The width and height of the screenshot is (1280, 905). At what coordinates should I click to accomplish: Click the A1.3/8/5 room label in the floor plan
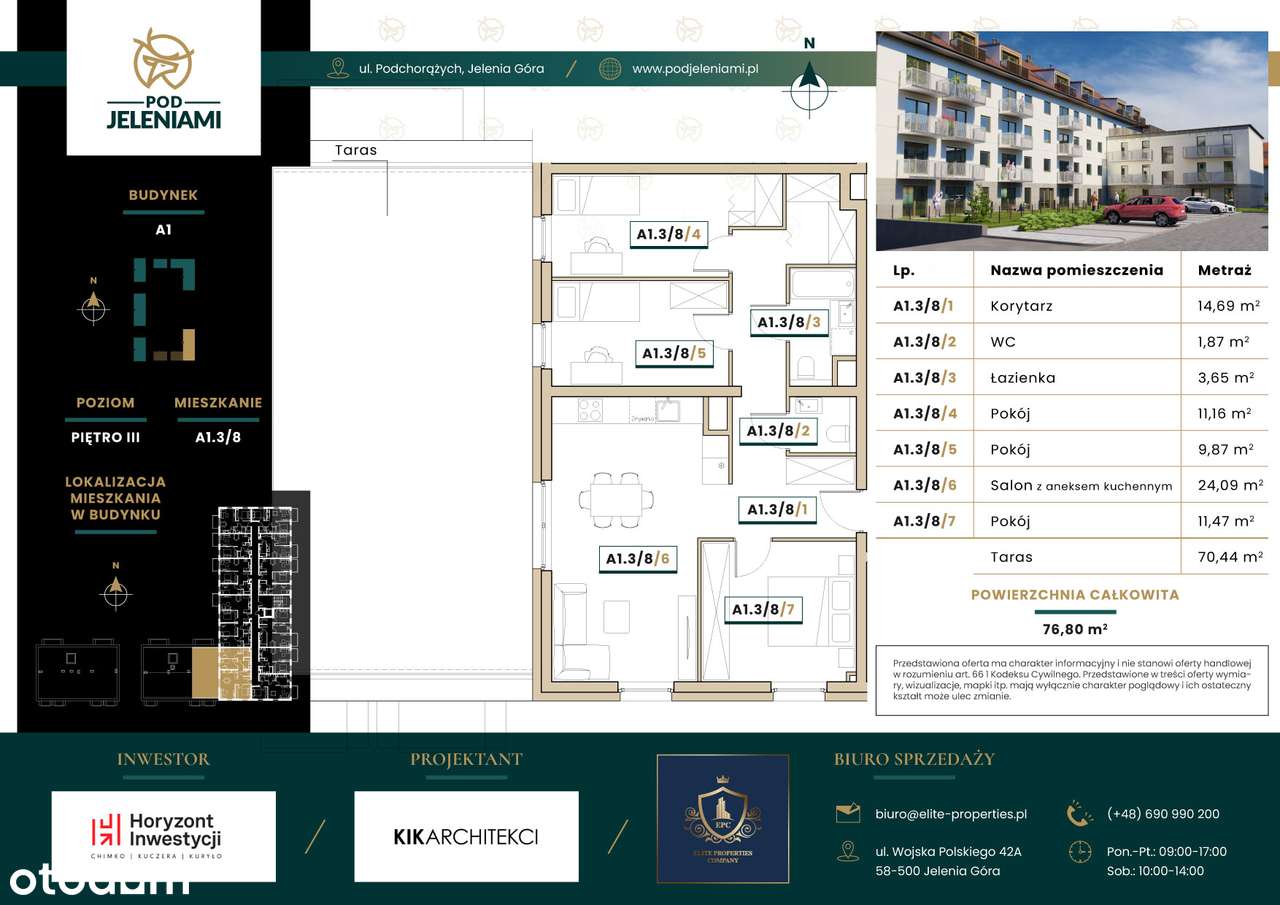pyautogui.click(x=674, y=353)
